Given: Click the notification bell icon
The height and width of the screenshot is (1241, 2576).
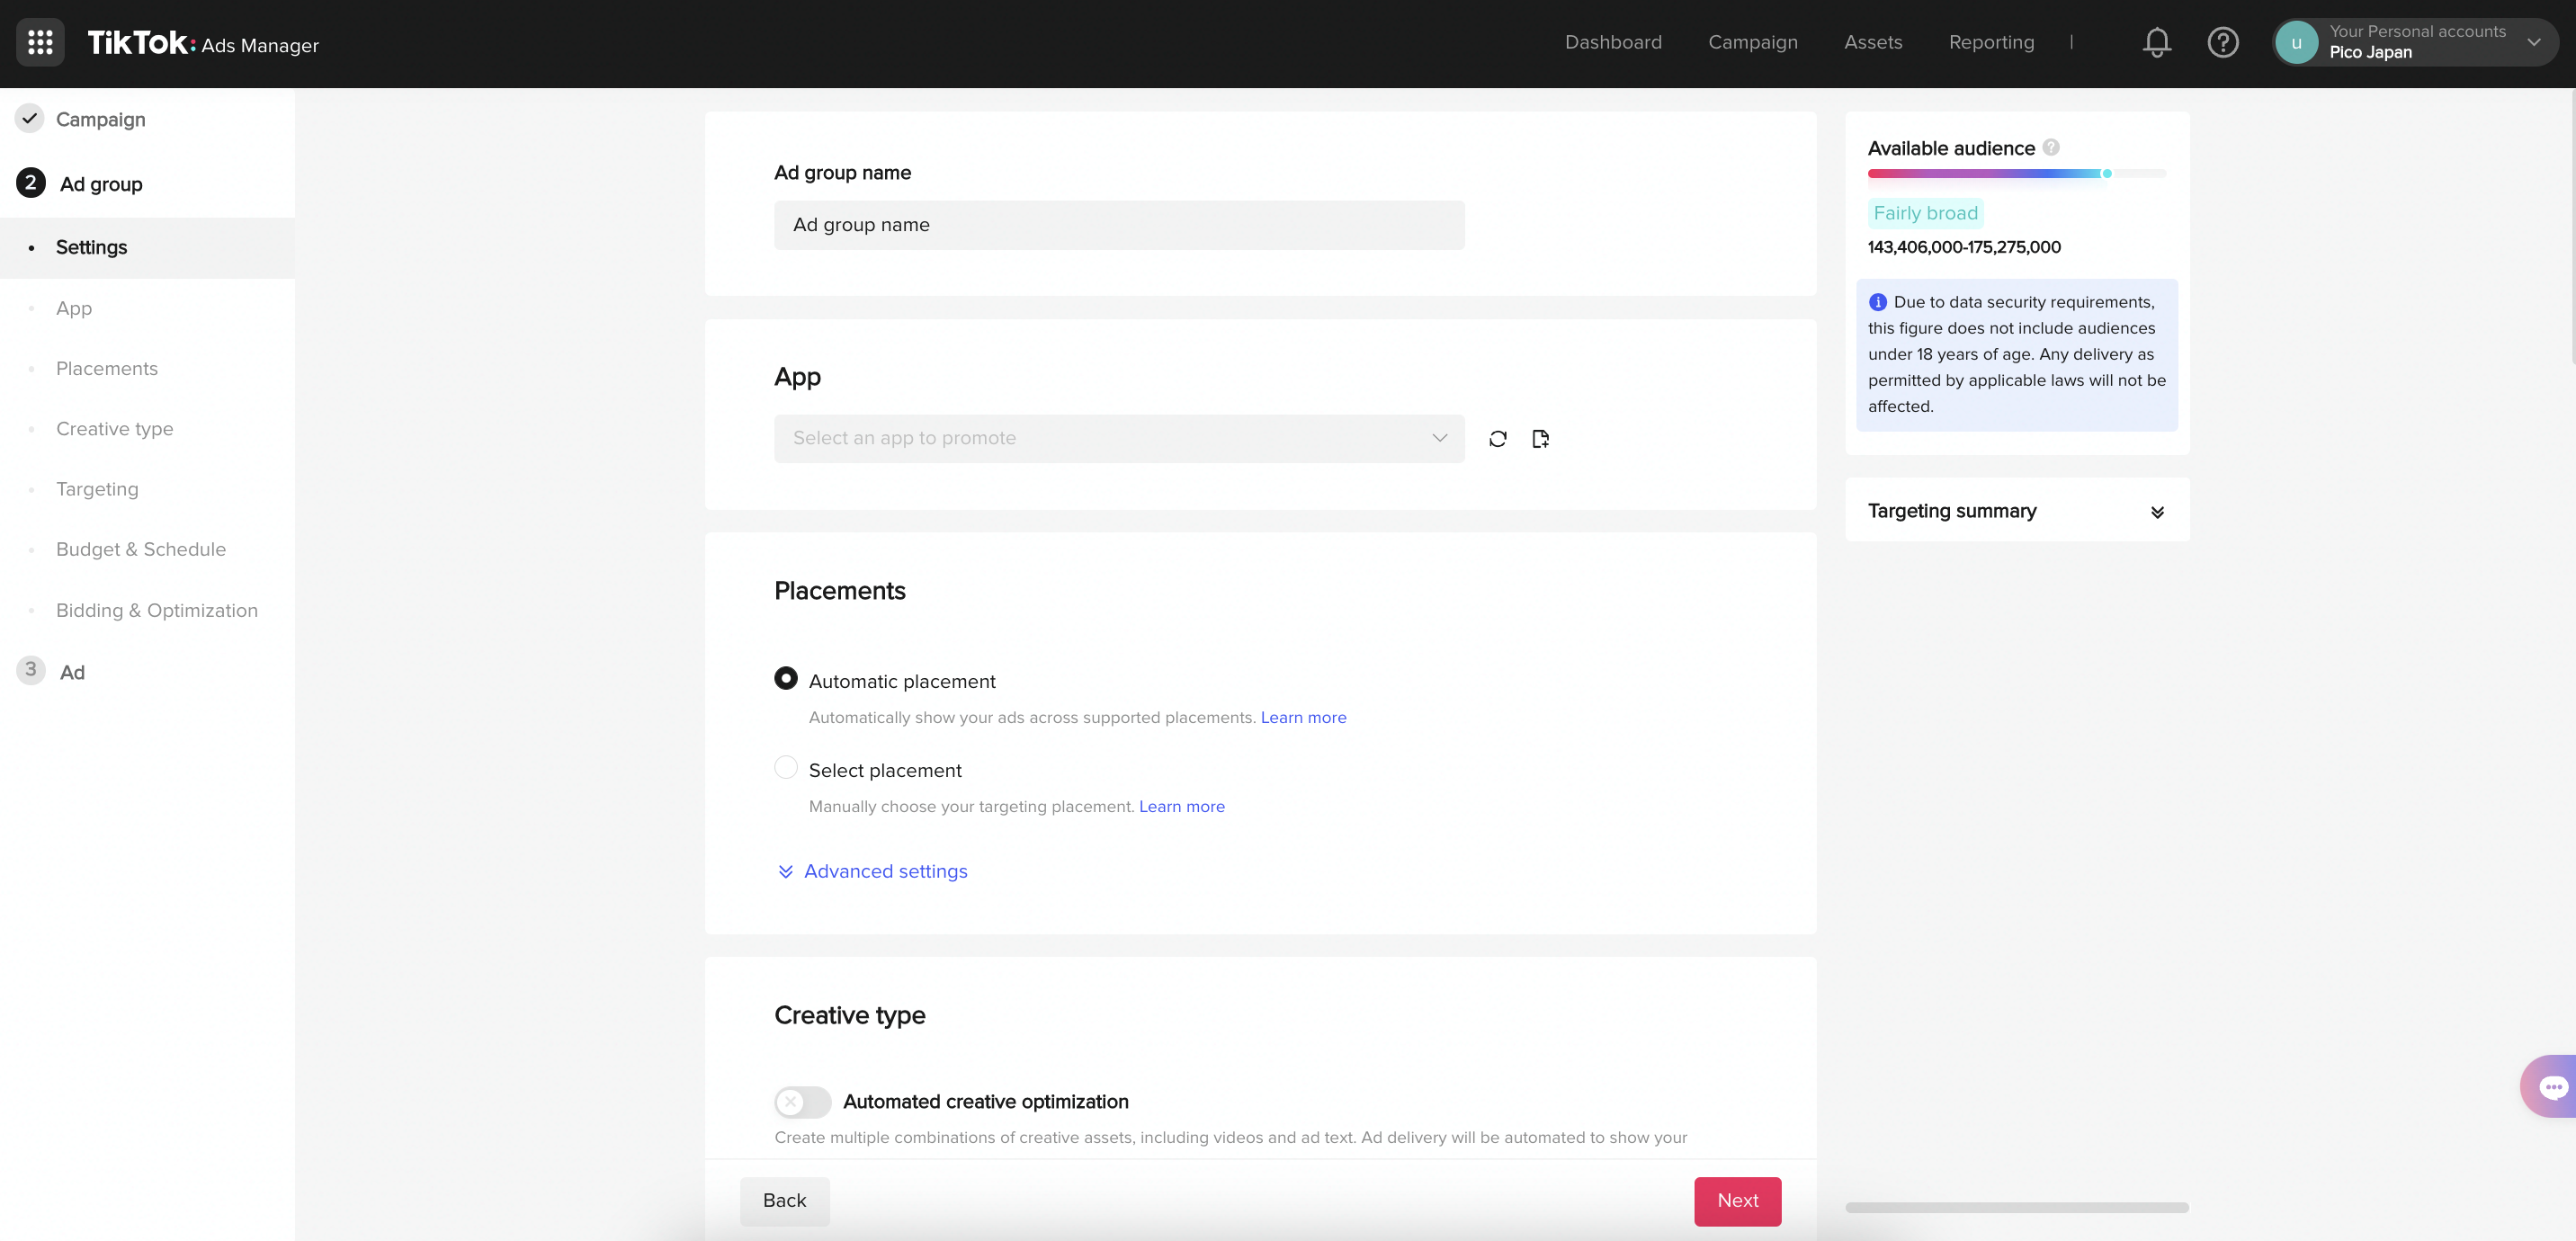Looking at the screenshot, I should (2155, 41).
